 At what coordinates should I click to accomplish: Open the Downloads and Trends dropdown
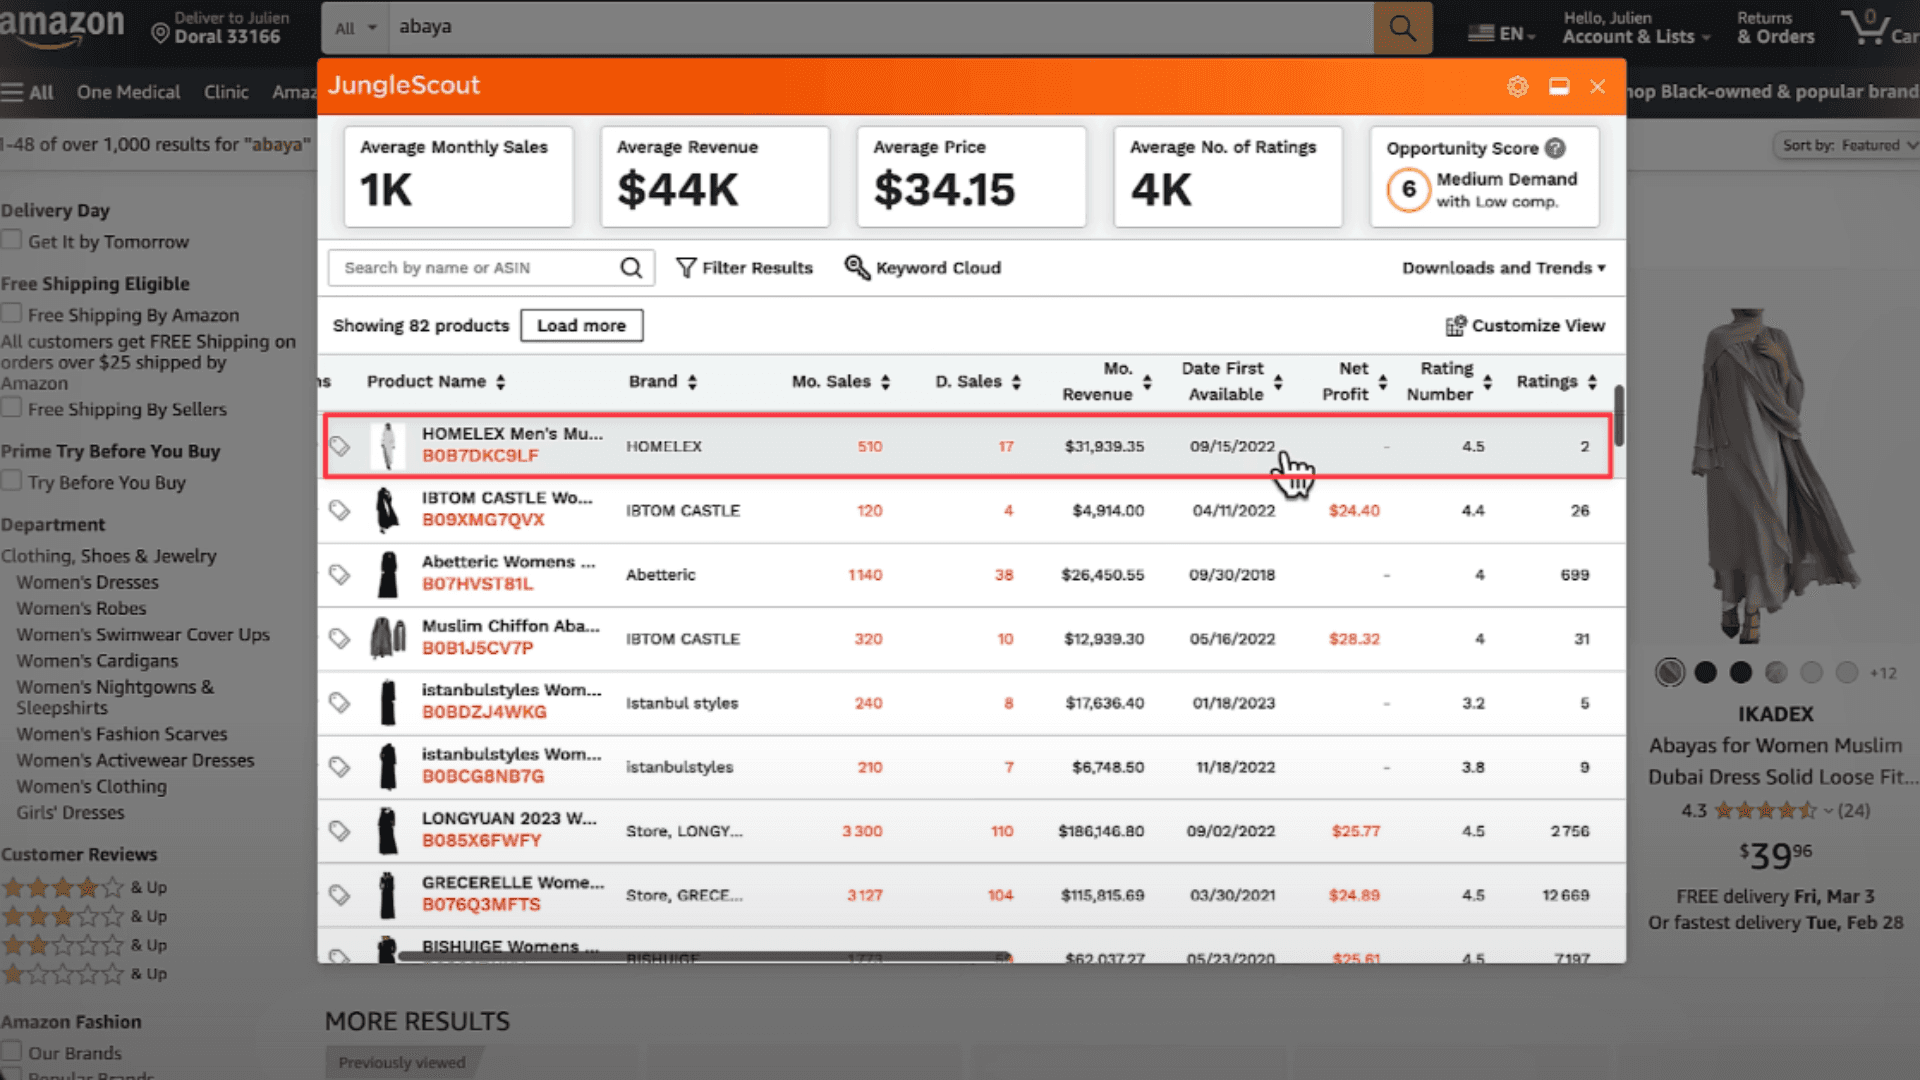click(x=1503, y=268)
